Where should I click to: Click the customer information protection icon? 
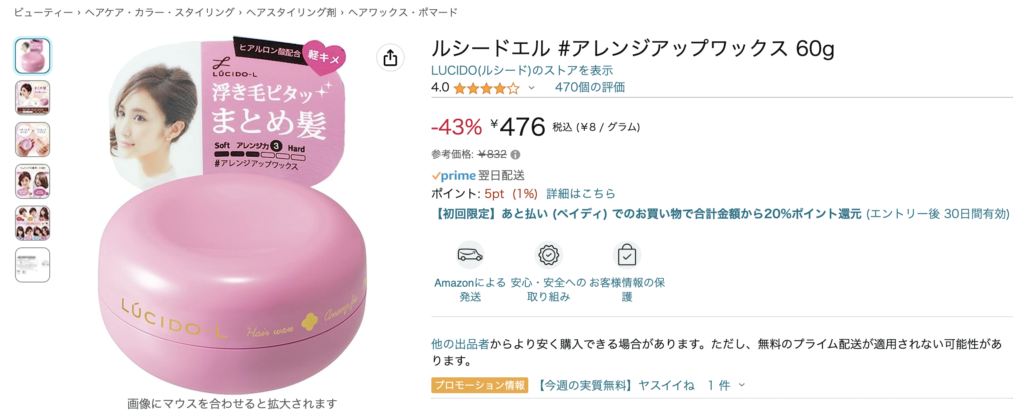tap(626, 254)
